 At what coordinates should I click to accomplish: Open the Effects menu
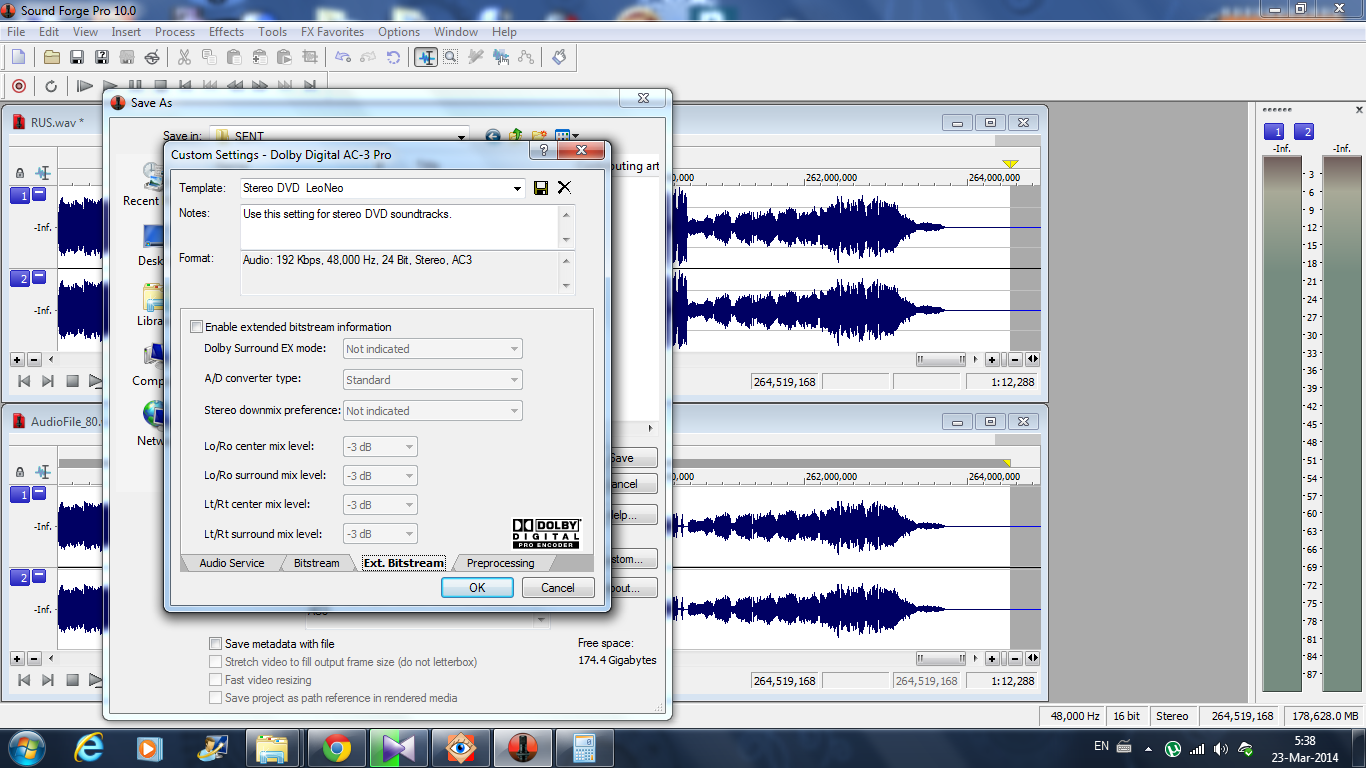pyautogui.click(x=226, y=32)
